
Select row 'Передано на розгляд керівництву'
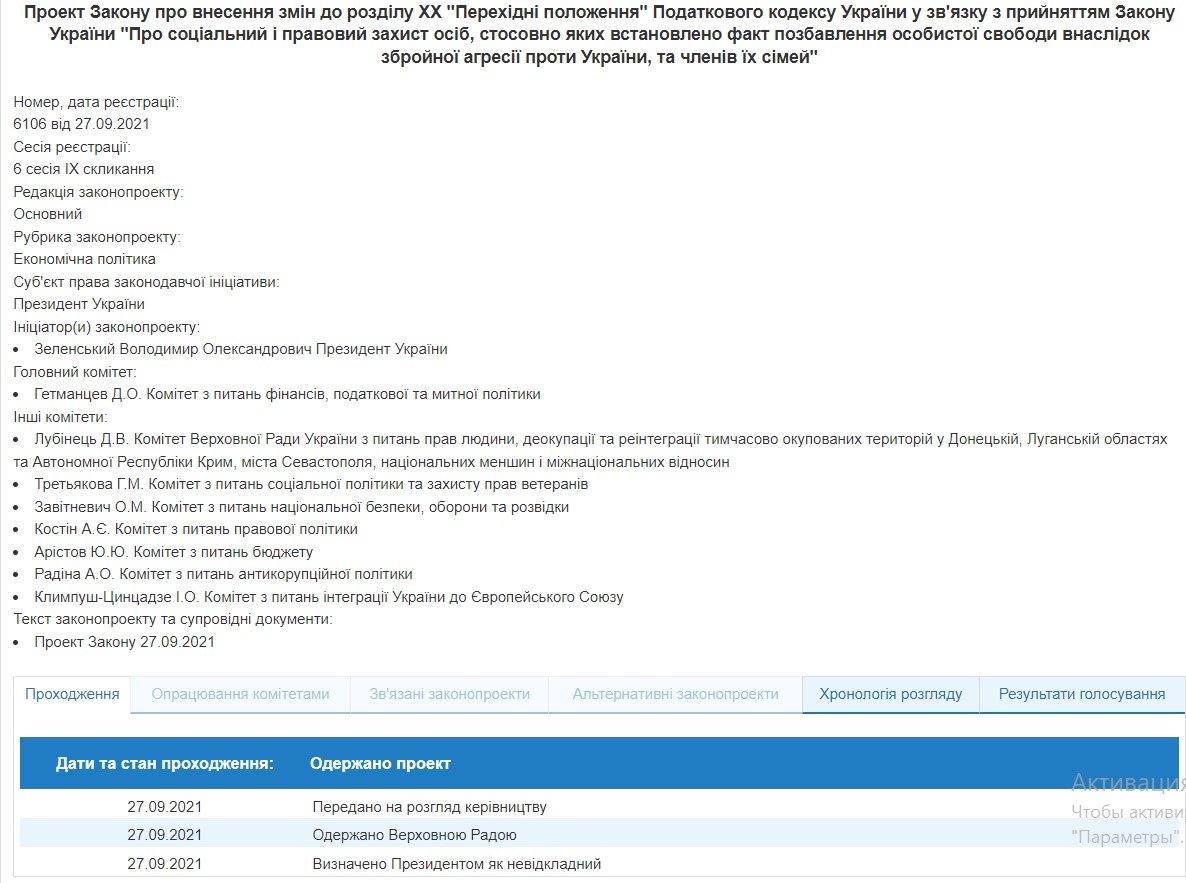pyautogui.click(x=429, y=806)
